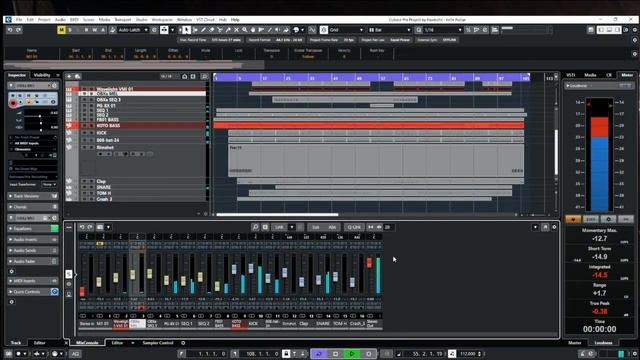Open the Help menu
Image resolution: width=640 pixels, height=360 pixels.
235,20
